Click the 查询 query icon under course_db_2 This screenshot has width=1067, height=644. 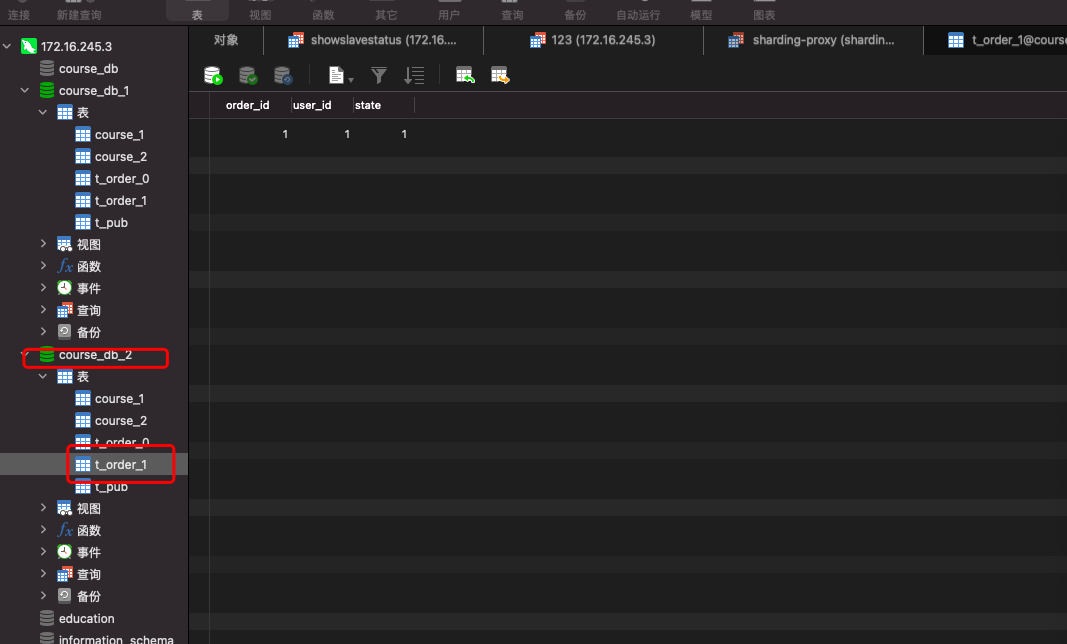pyautogui.click(x=65, y=574)
